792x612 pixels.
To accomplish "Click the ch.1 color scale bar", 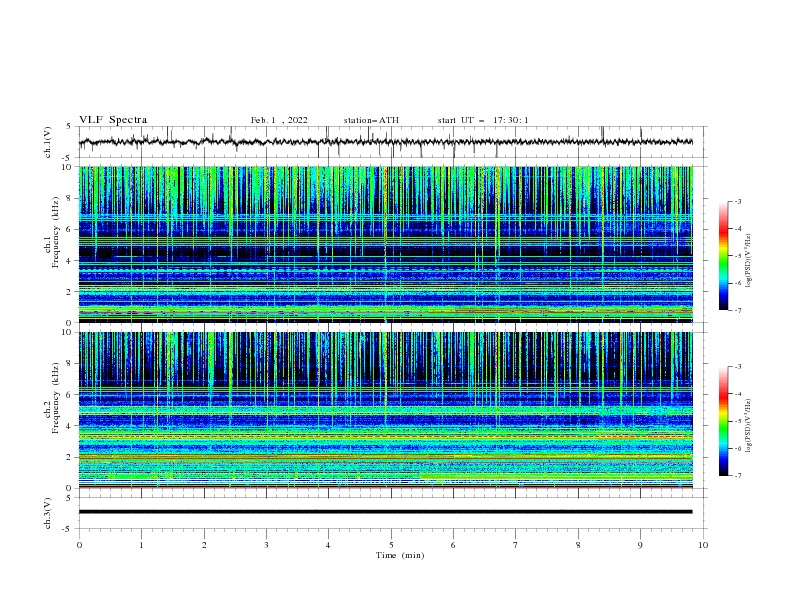I will (723, 256).
